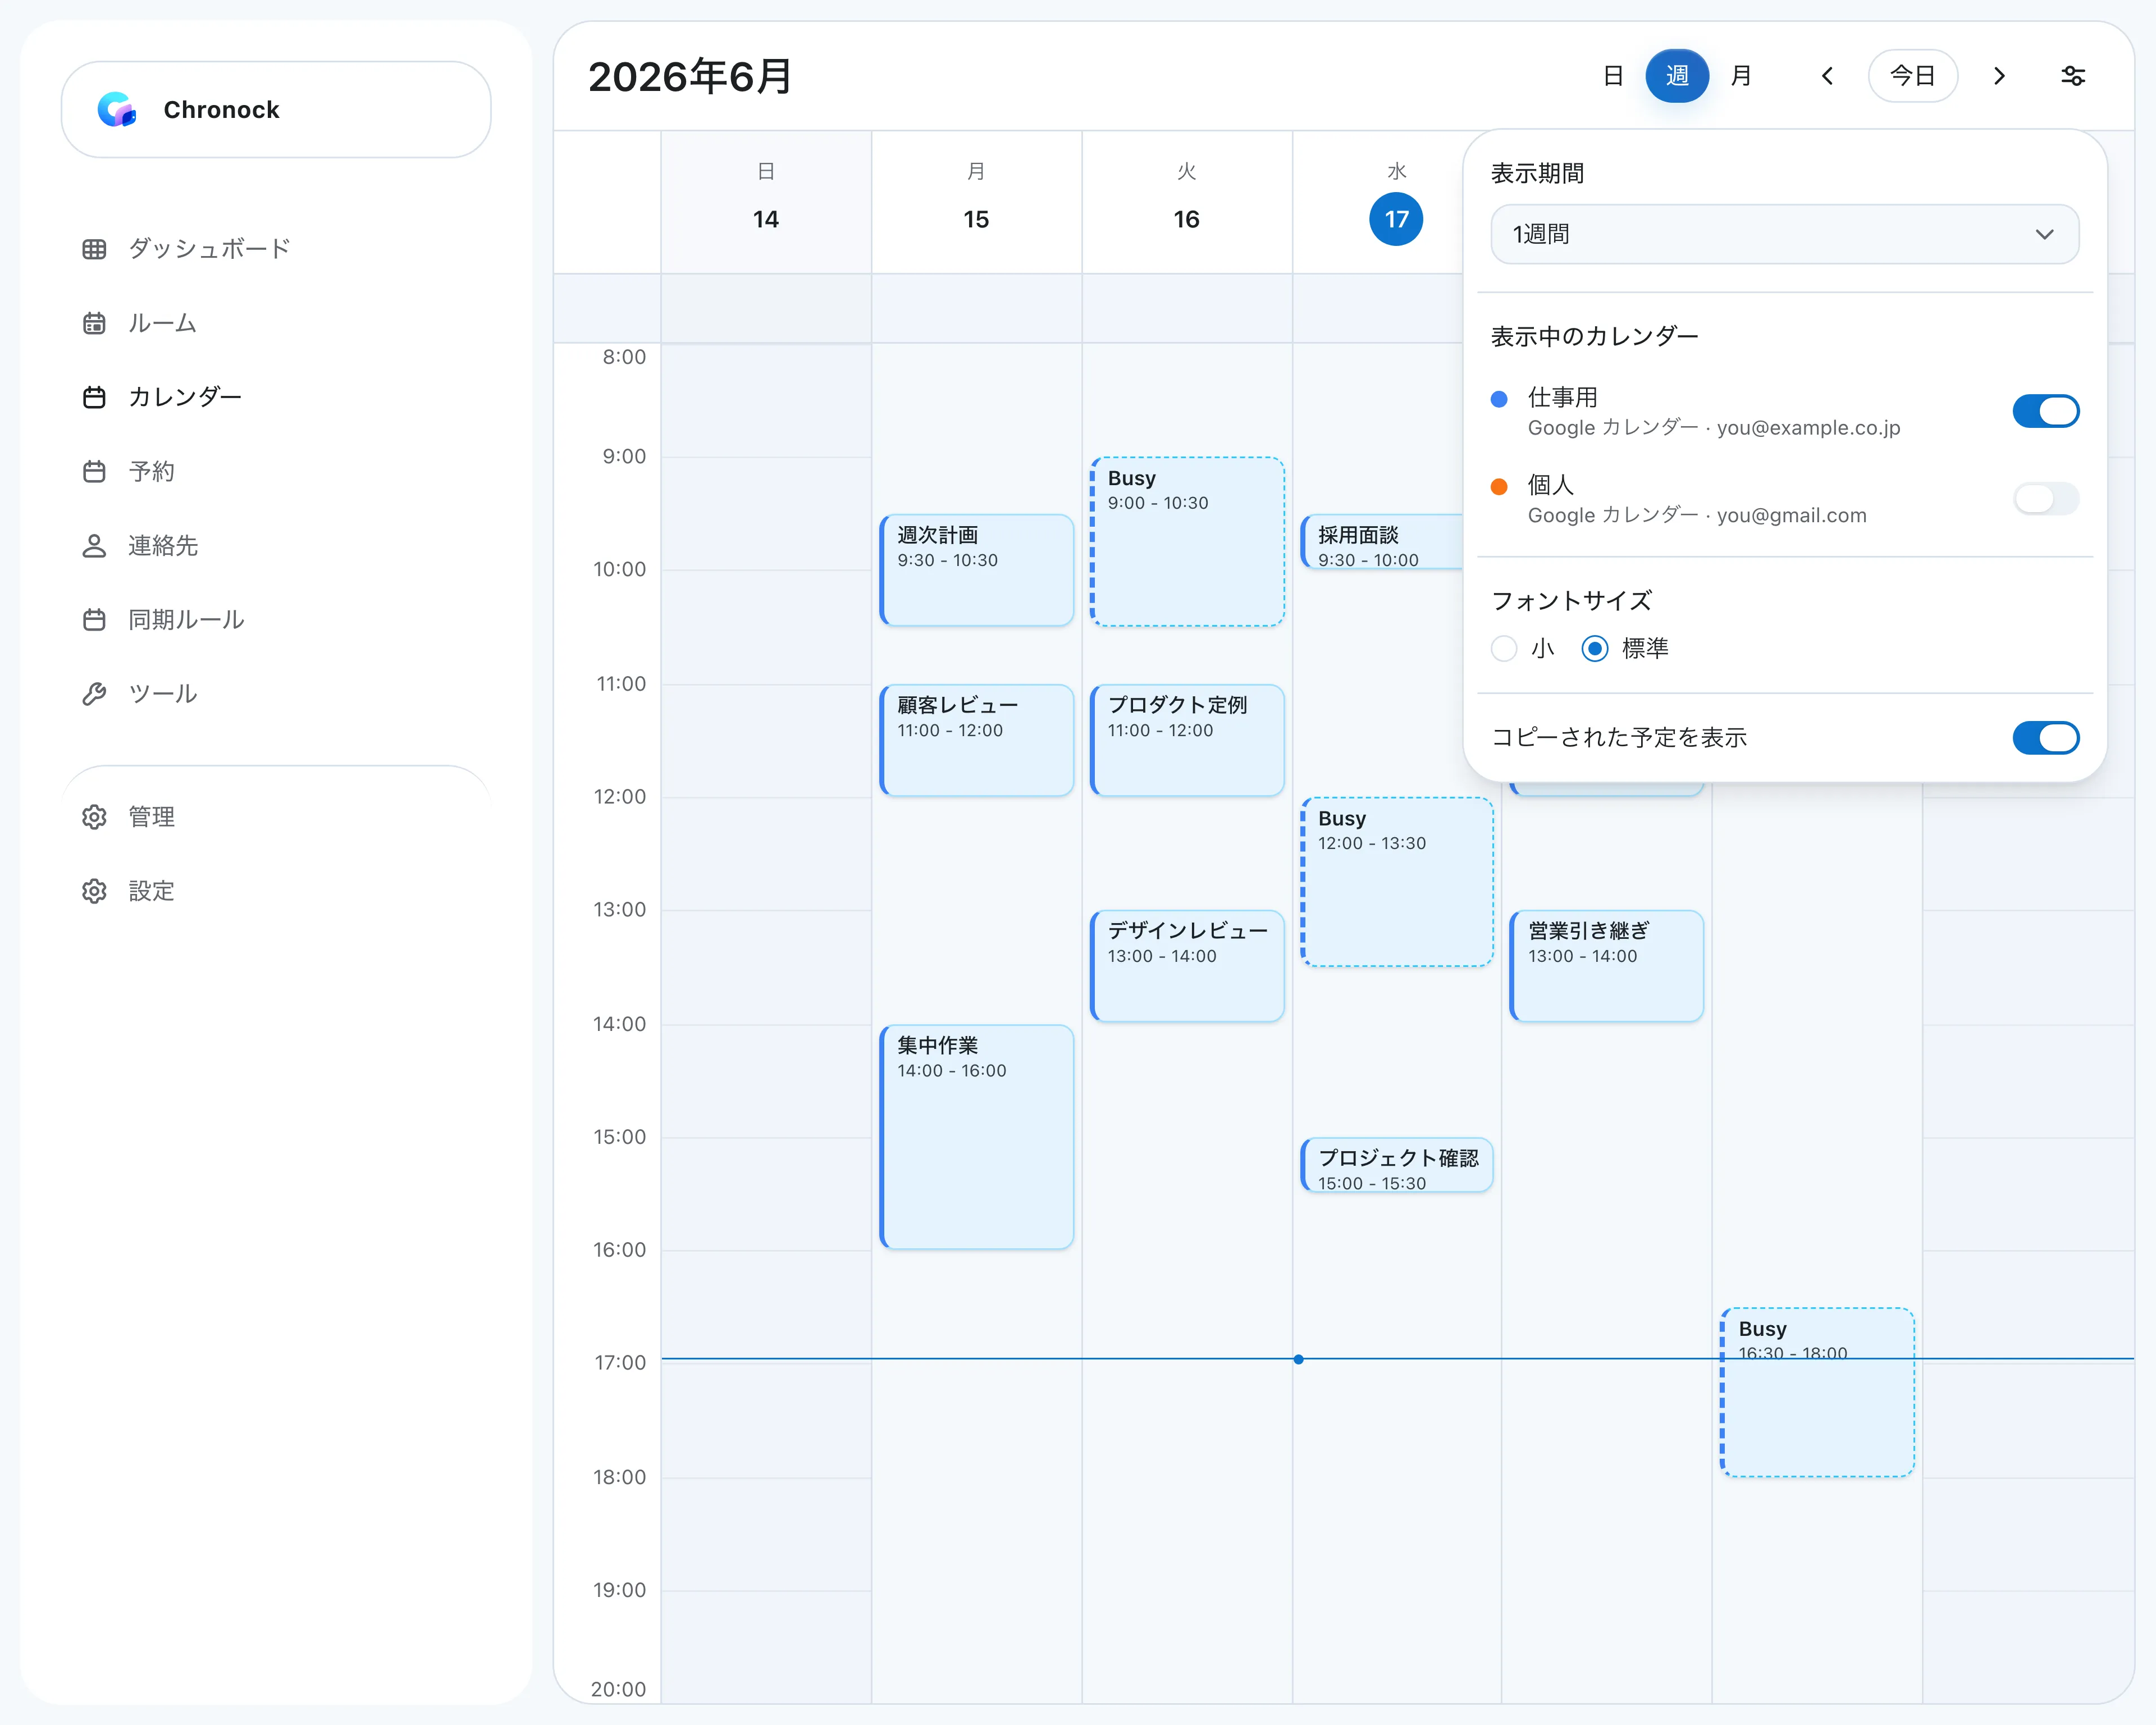Click the 同期ルール sidebar icon

(x=94, y=620)
